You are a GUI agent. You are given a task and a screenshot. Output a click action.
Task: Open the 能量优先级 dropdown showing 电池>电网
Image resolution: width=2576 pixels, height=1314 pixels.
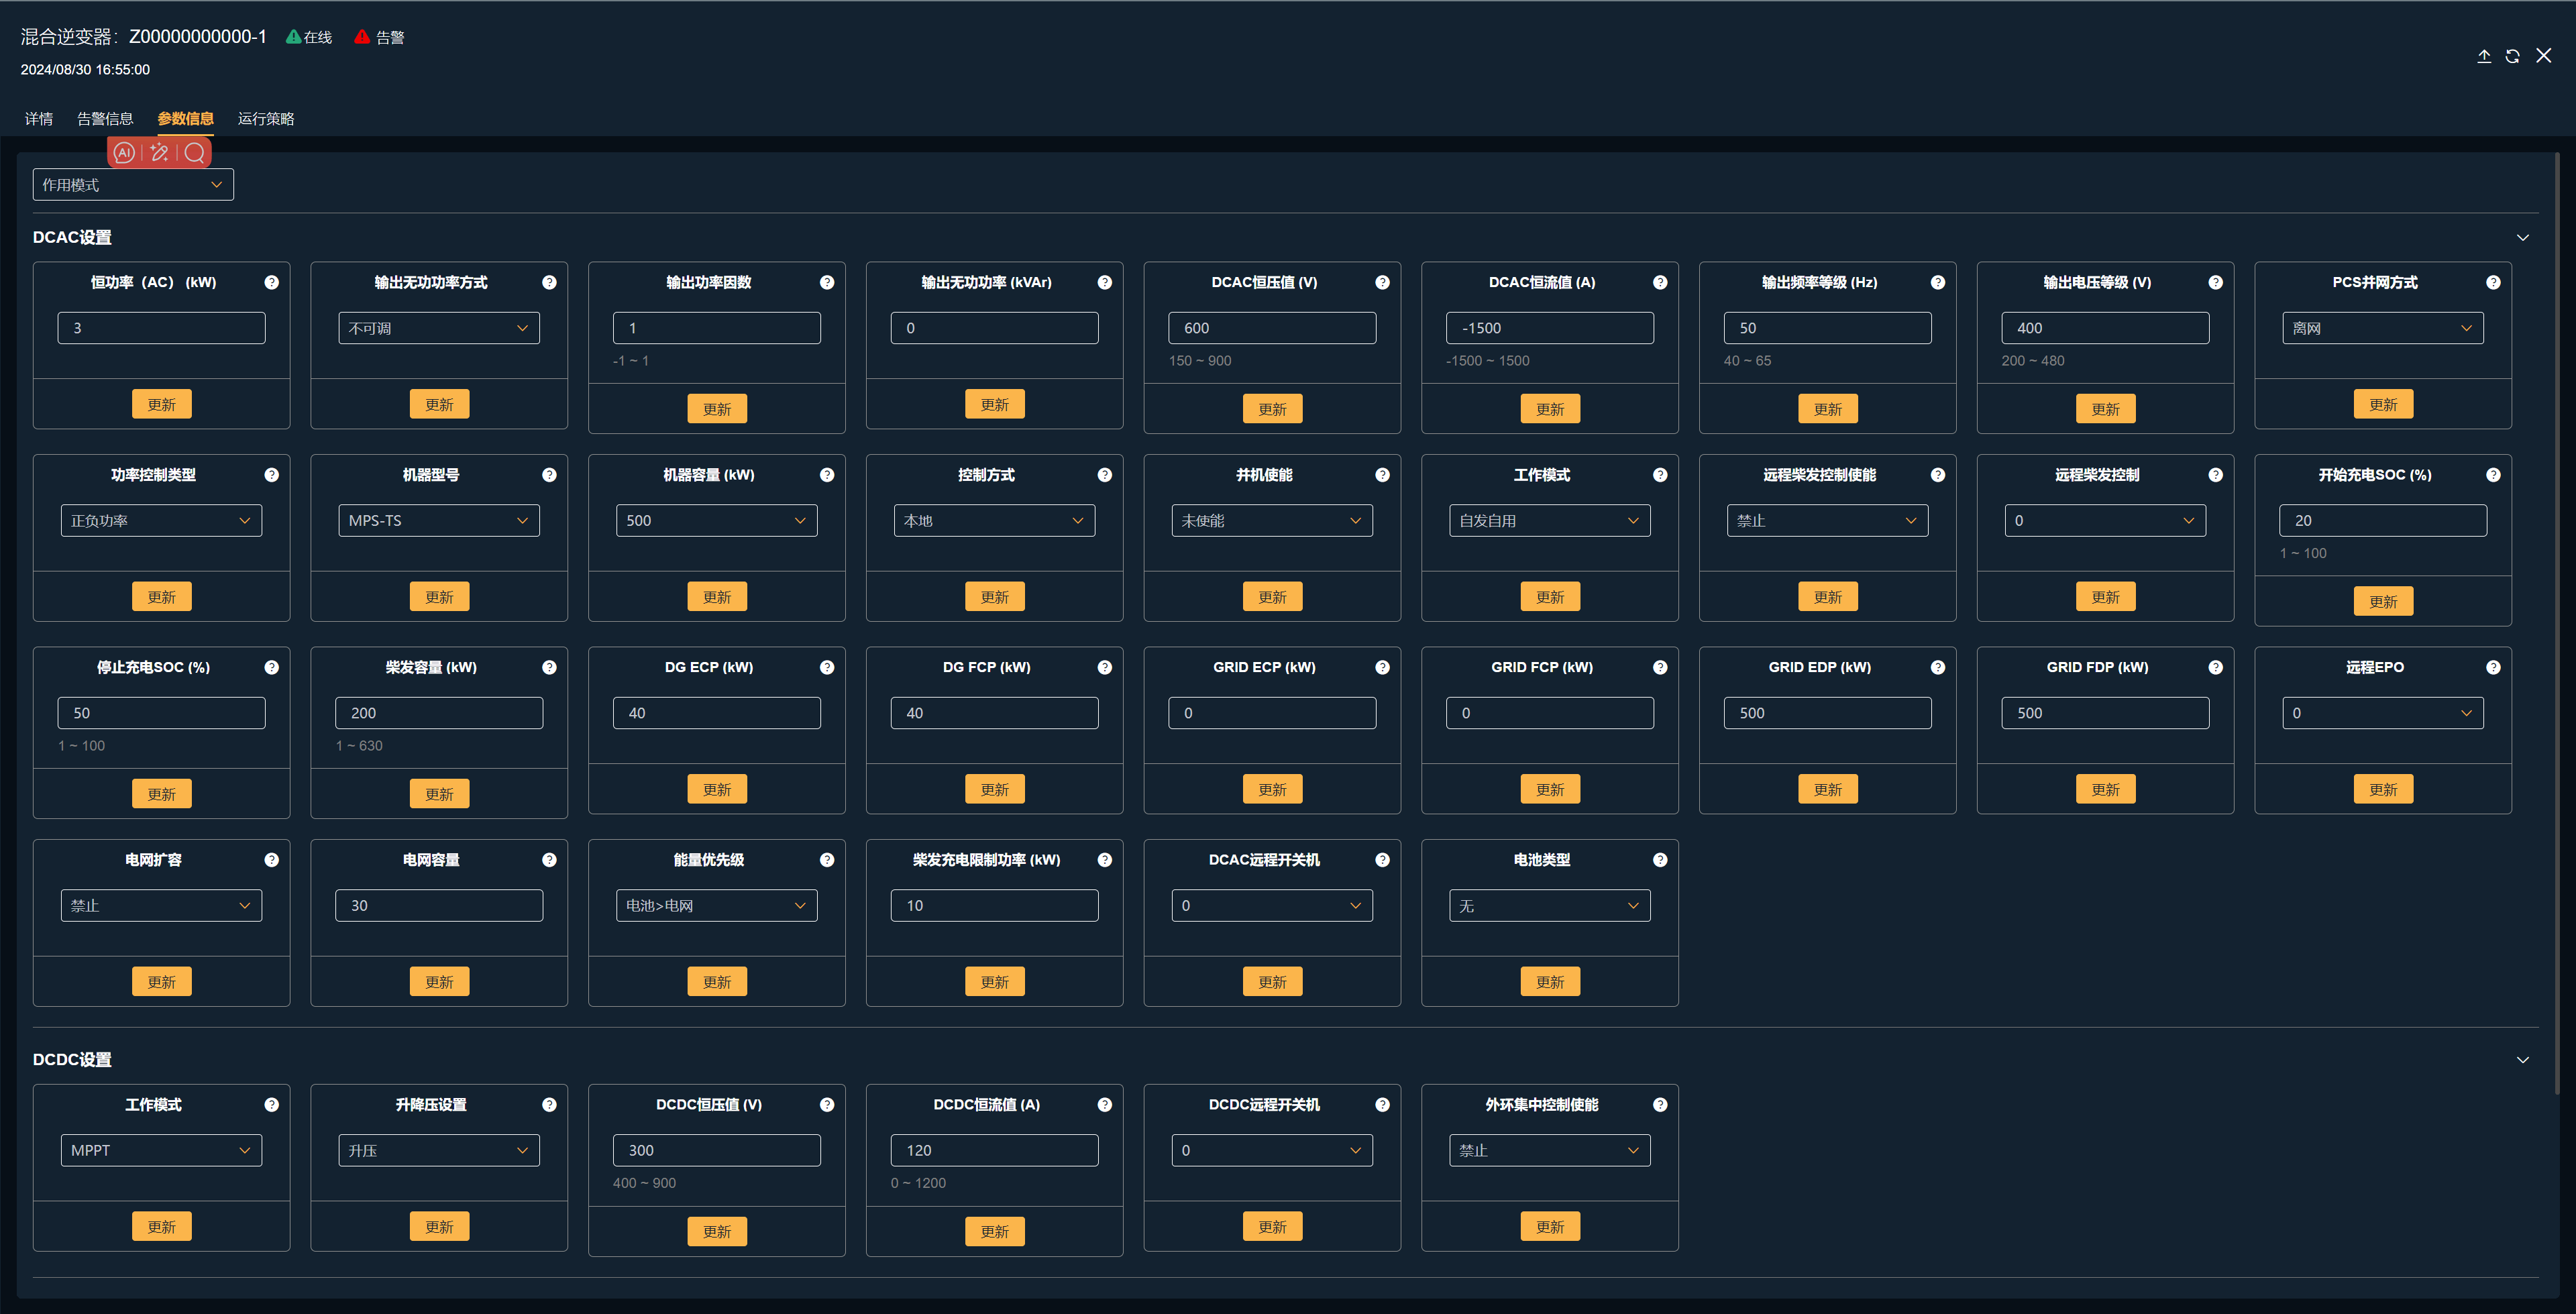pos(717,906)
